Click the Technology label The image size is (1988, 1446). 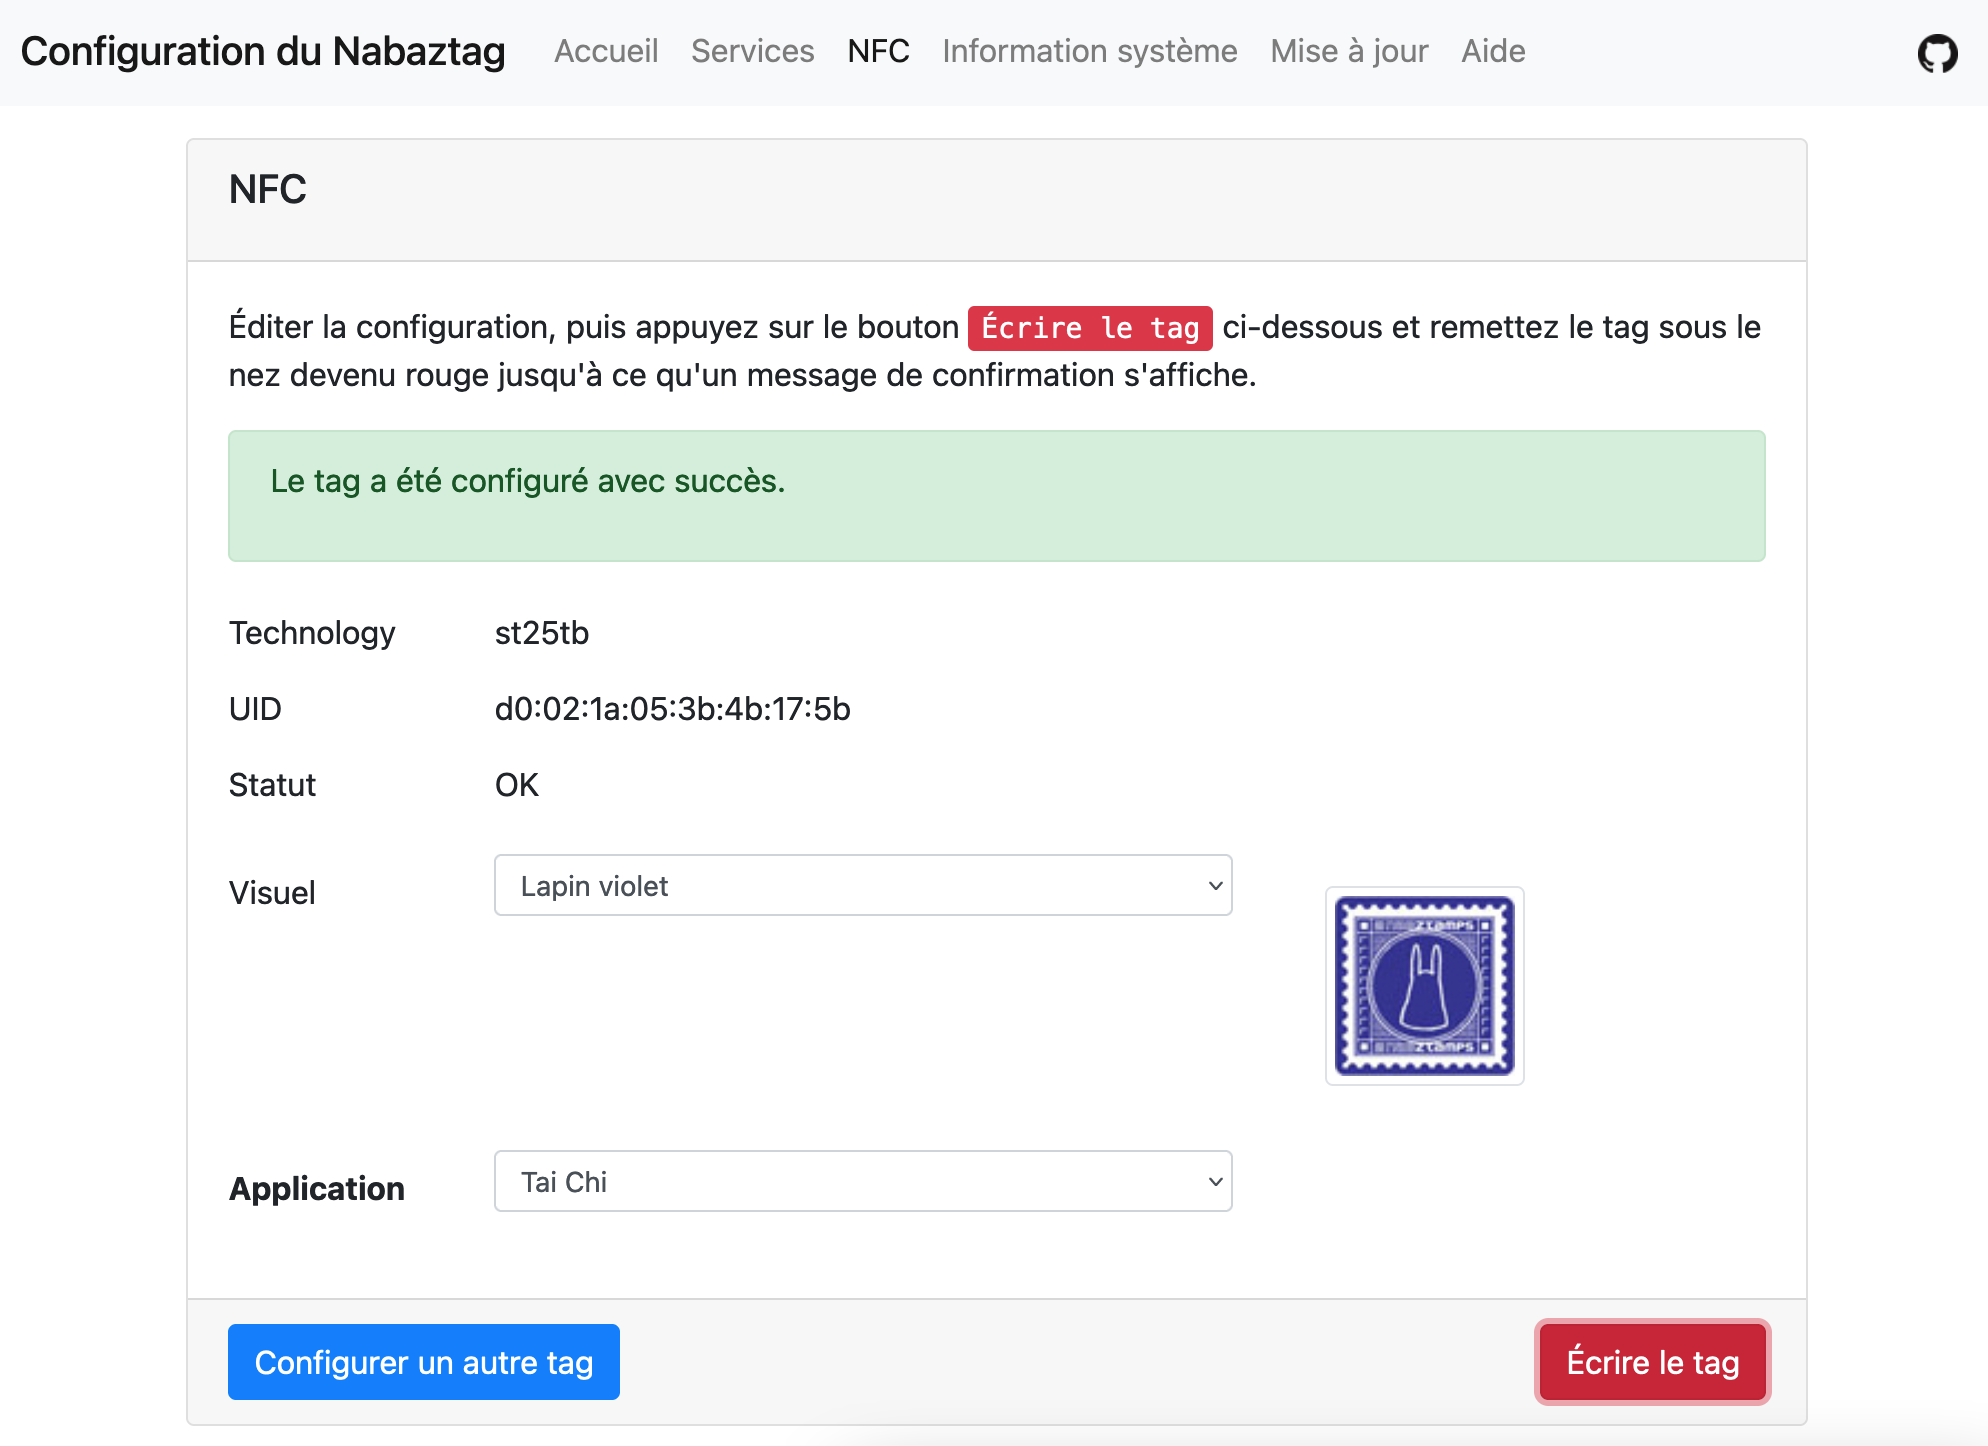312,633
